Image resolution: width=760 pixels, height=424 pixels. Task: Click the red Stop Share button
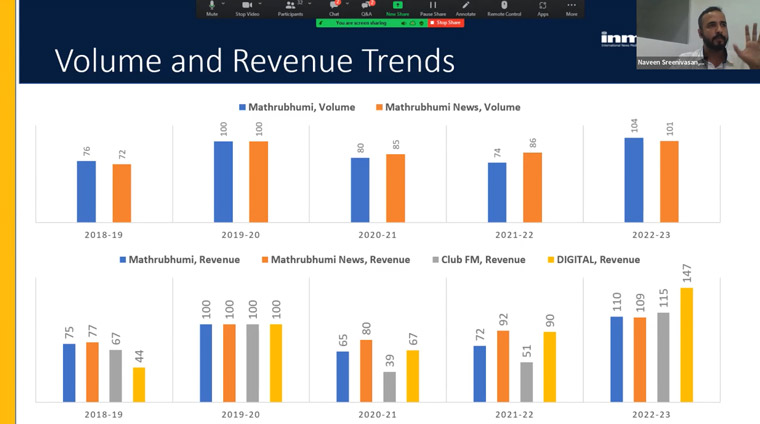pos(446,23)
